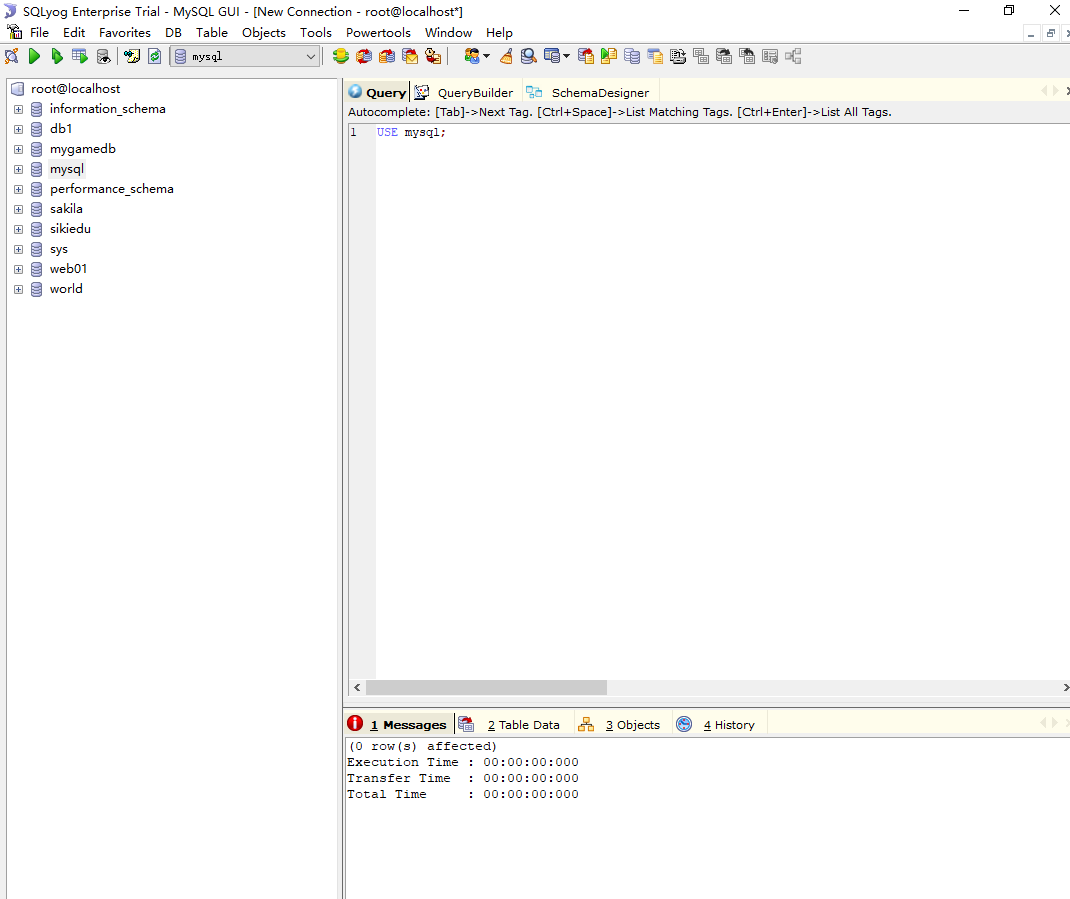The height and width of the screenshot is (899, 1070).
Task: Select the sakila database label
Action: 66,209
